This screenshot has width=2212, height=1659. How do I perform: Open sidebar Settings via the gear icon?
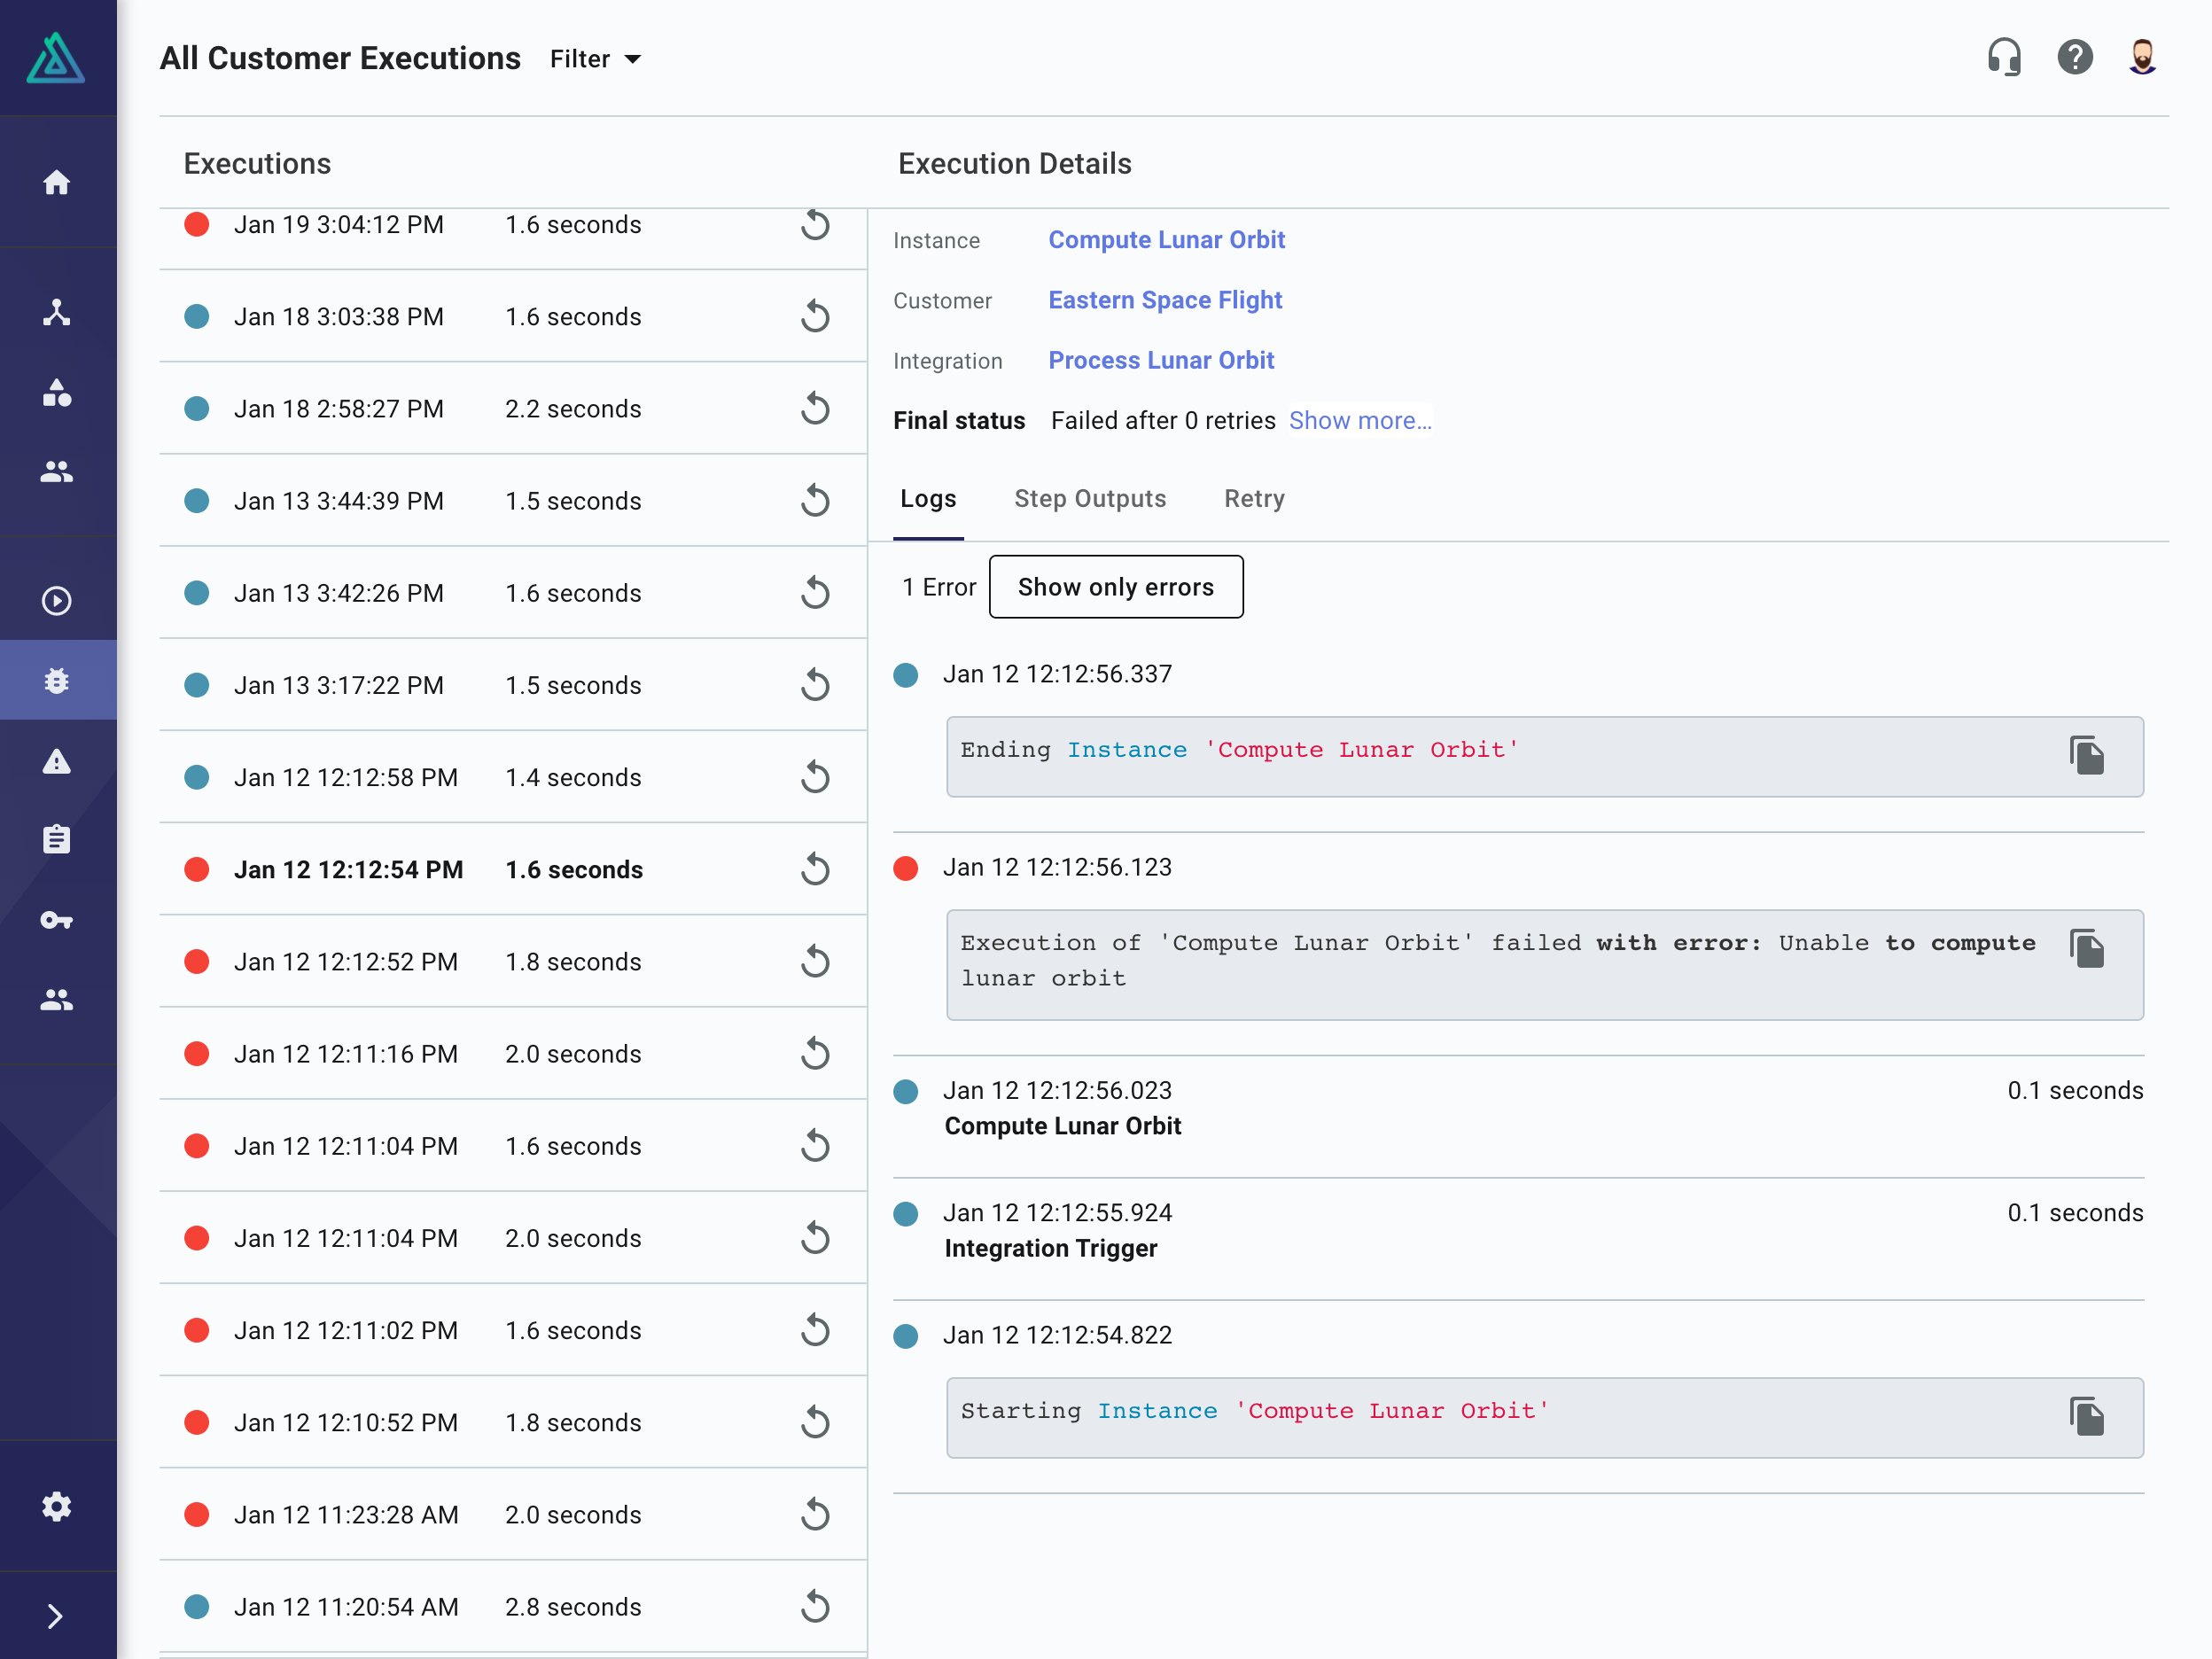coord(57,1506)
